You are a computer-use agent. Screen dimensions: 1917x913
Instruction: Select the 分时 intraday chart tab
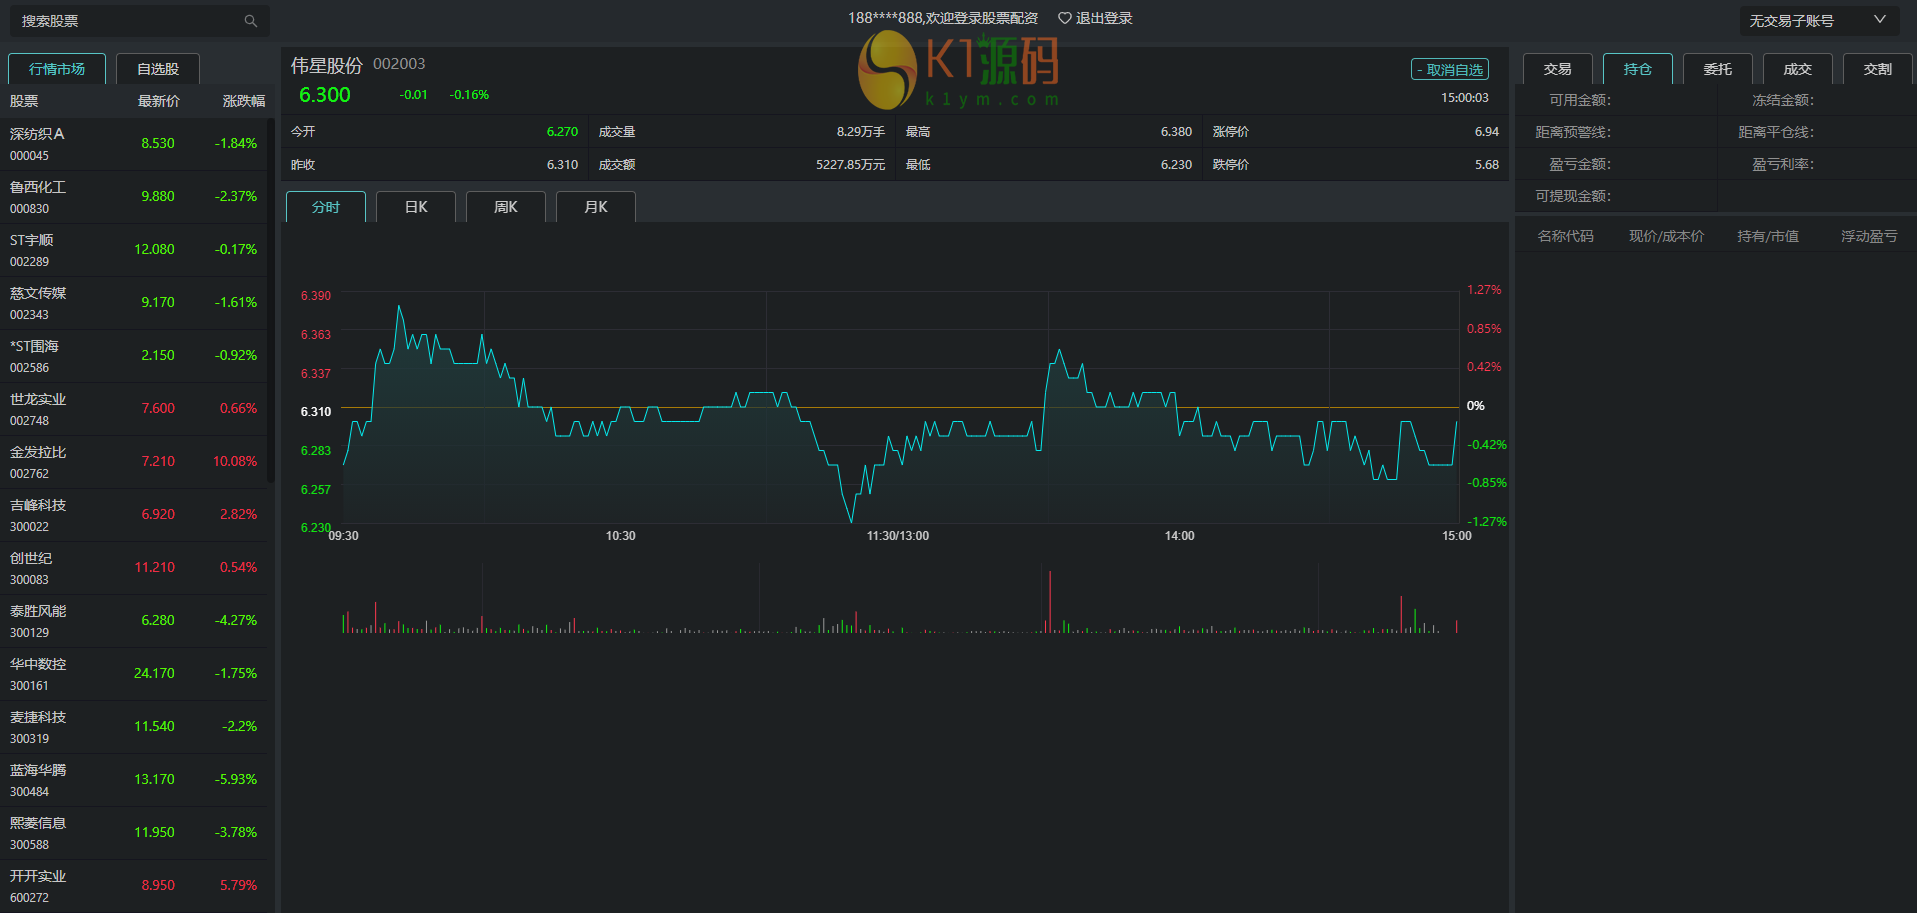(x=326, y=207)
